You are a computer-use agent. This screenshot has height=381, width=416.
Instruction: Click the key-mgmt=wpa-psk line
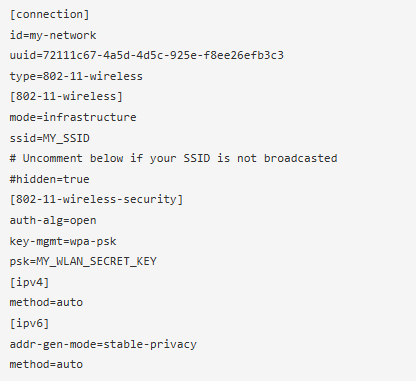pyautogui.click(x=63, y=241)
